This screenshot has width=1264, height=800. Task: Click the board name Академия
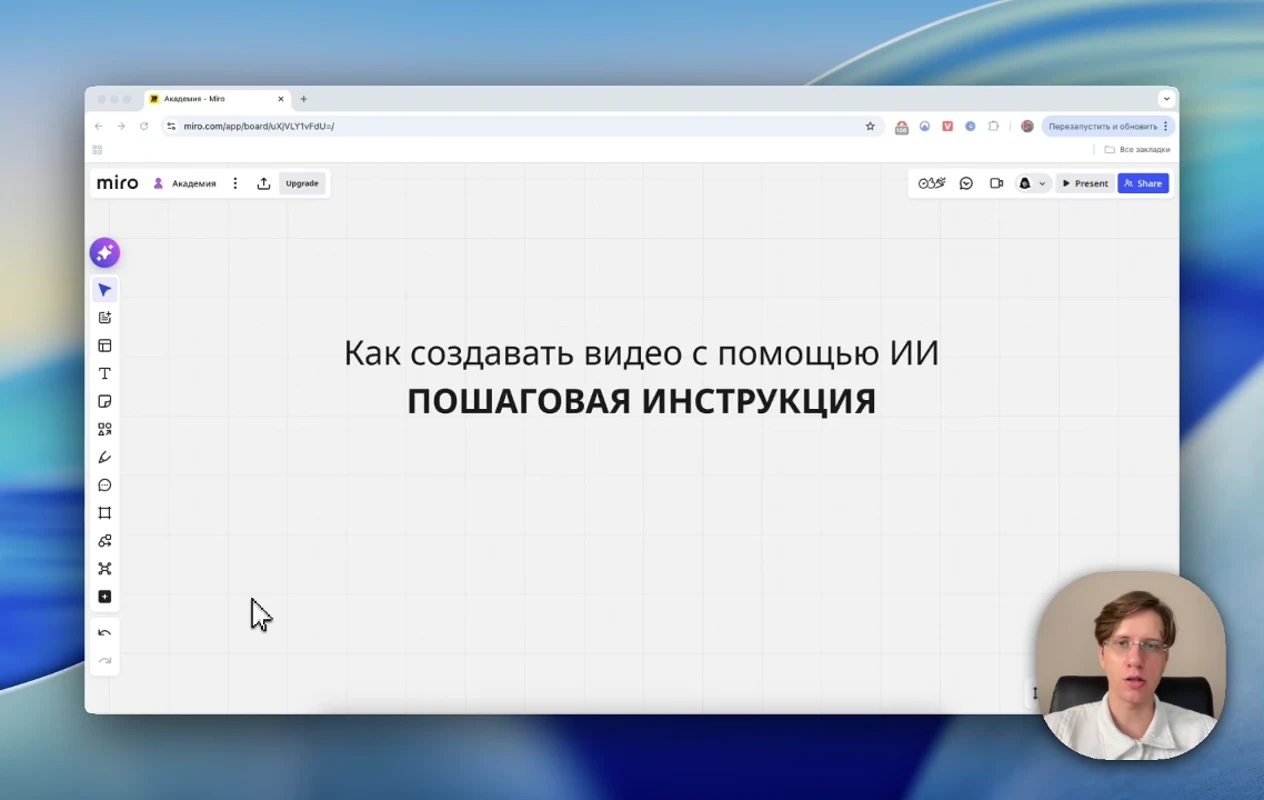(x=194, y=183)
